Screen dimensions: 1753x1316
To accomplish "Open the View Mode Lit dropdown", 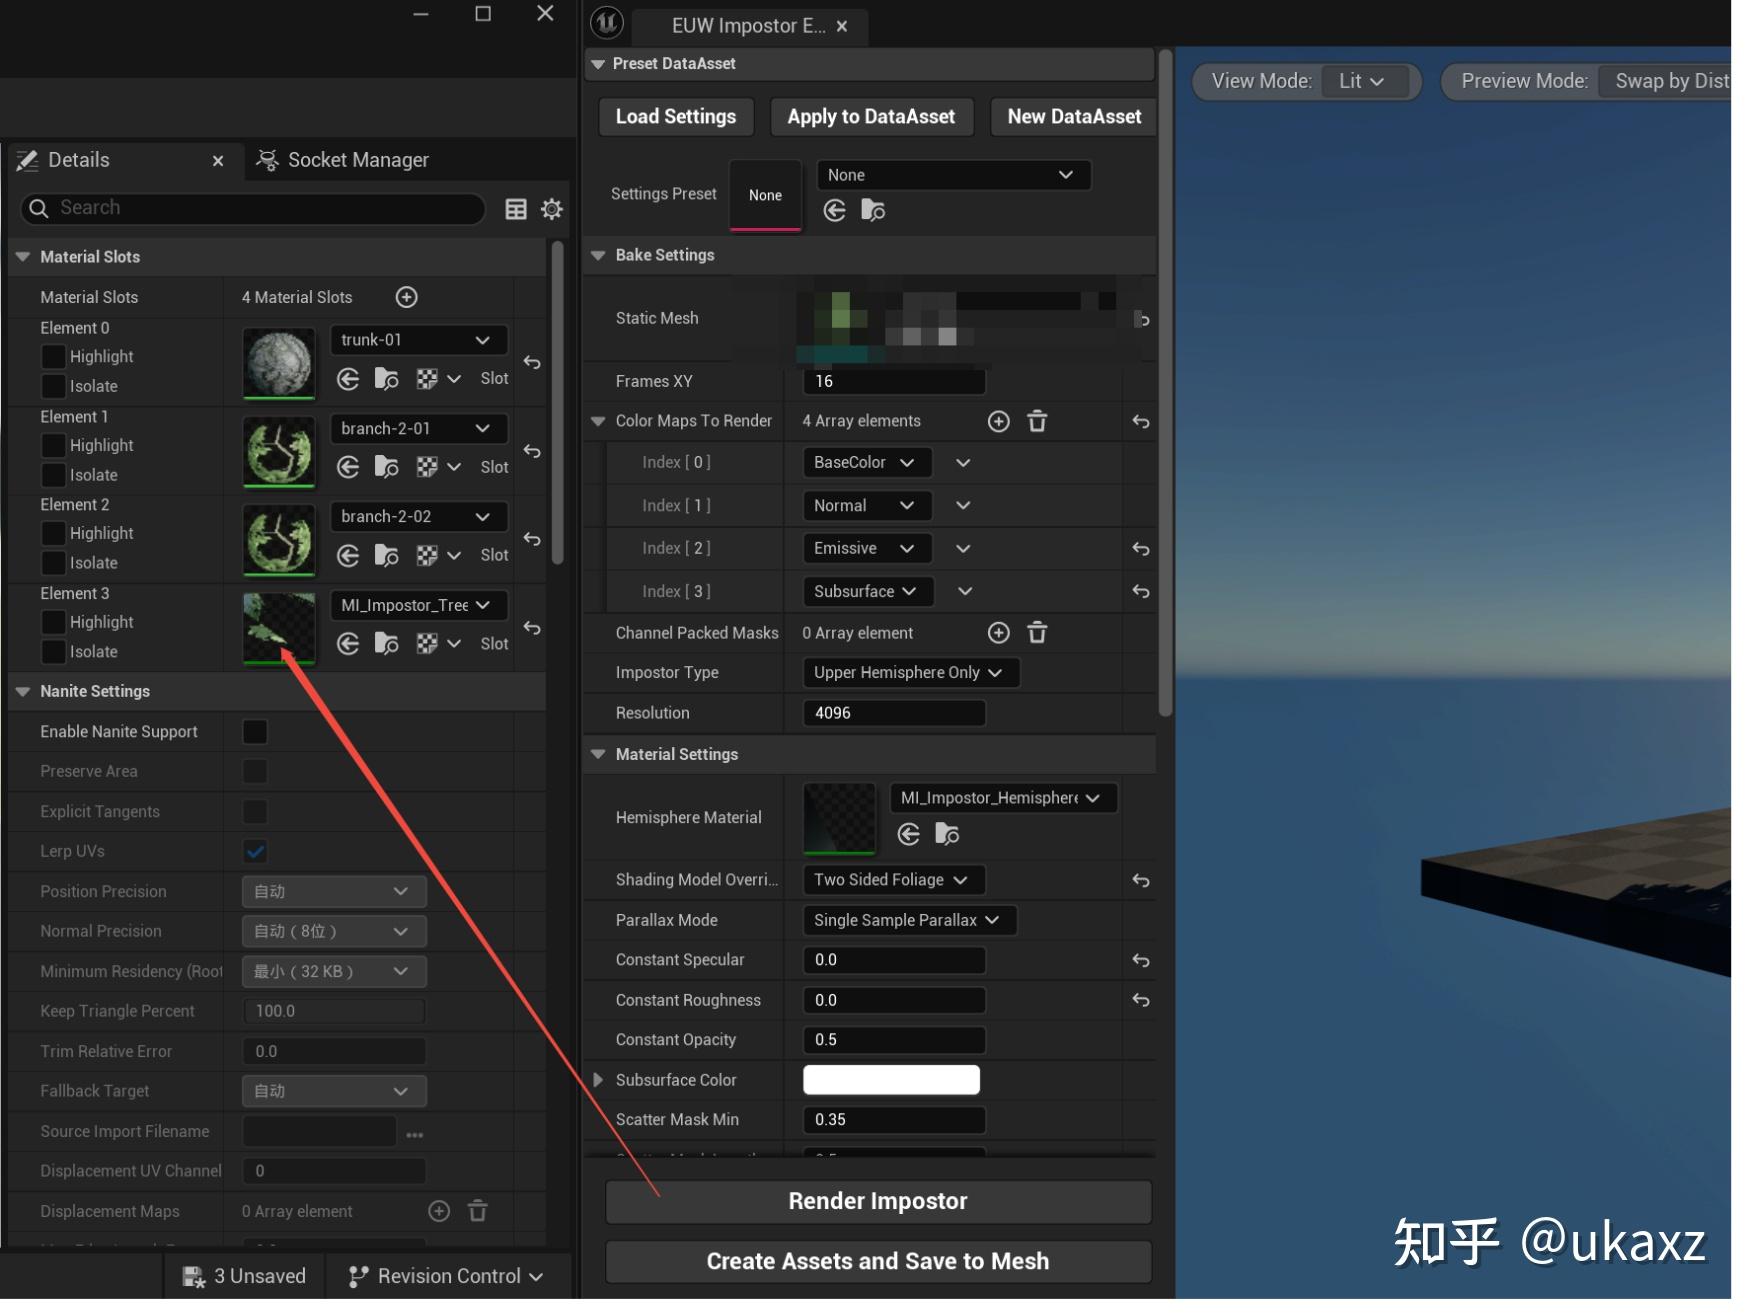I will click(1362, 81).
